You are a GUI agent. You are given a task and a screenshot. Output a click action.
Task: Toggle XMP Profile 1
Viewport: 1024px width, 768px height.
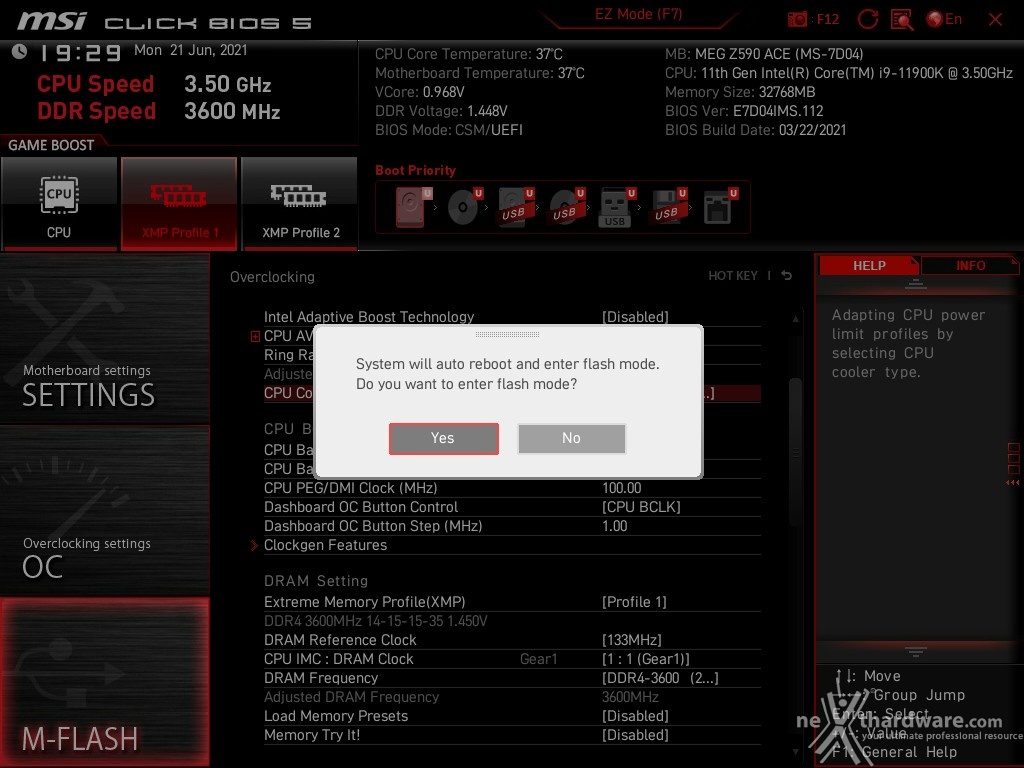[x=179, y=203]
